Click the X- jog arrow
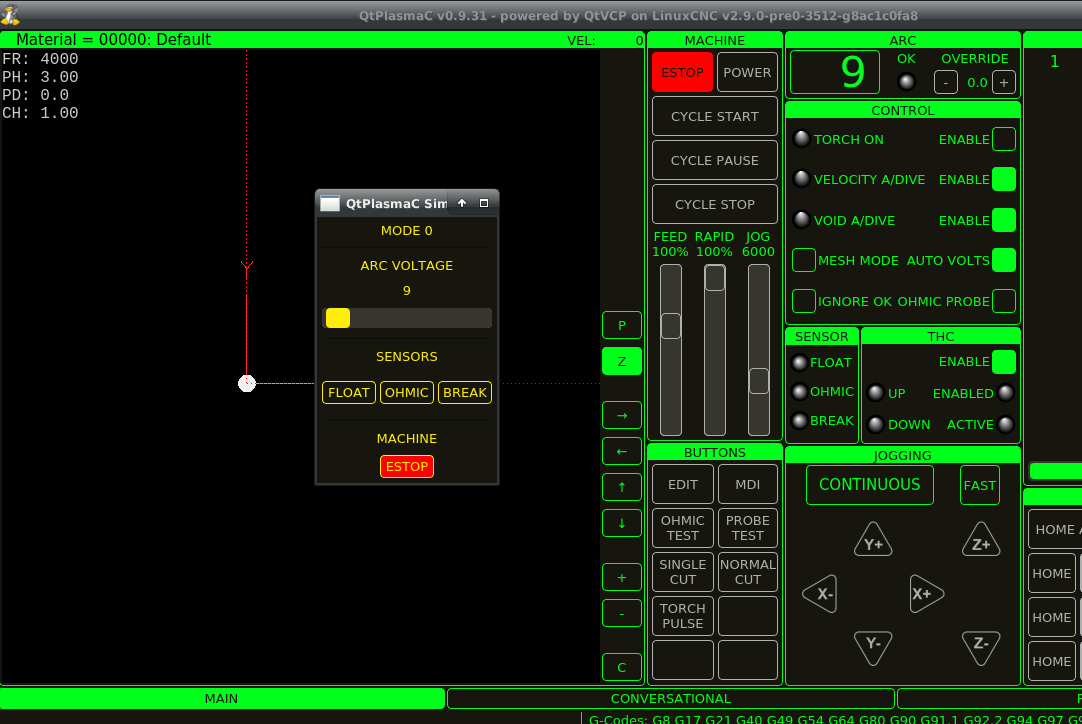 (820, 594)
